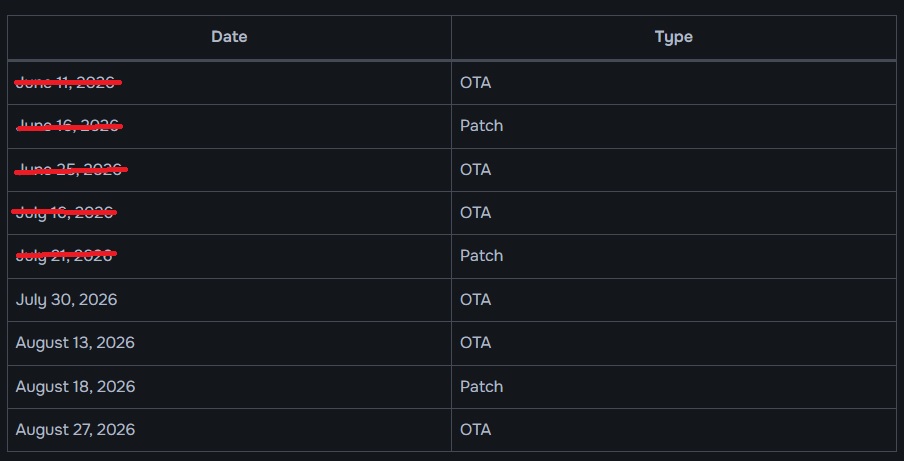Screen dimensions: 904x461
Task: Click OTA in the crossed-out July 16 row
Action: coord(476,213)
